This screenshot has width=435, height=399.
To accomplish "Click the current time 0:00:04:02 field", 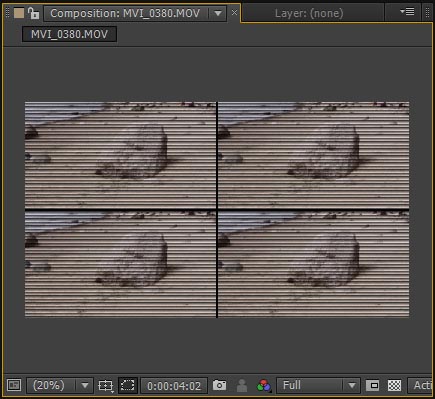I will pyautogui.click(x=174, y=386).
